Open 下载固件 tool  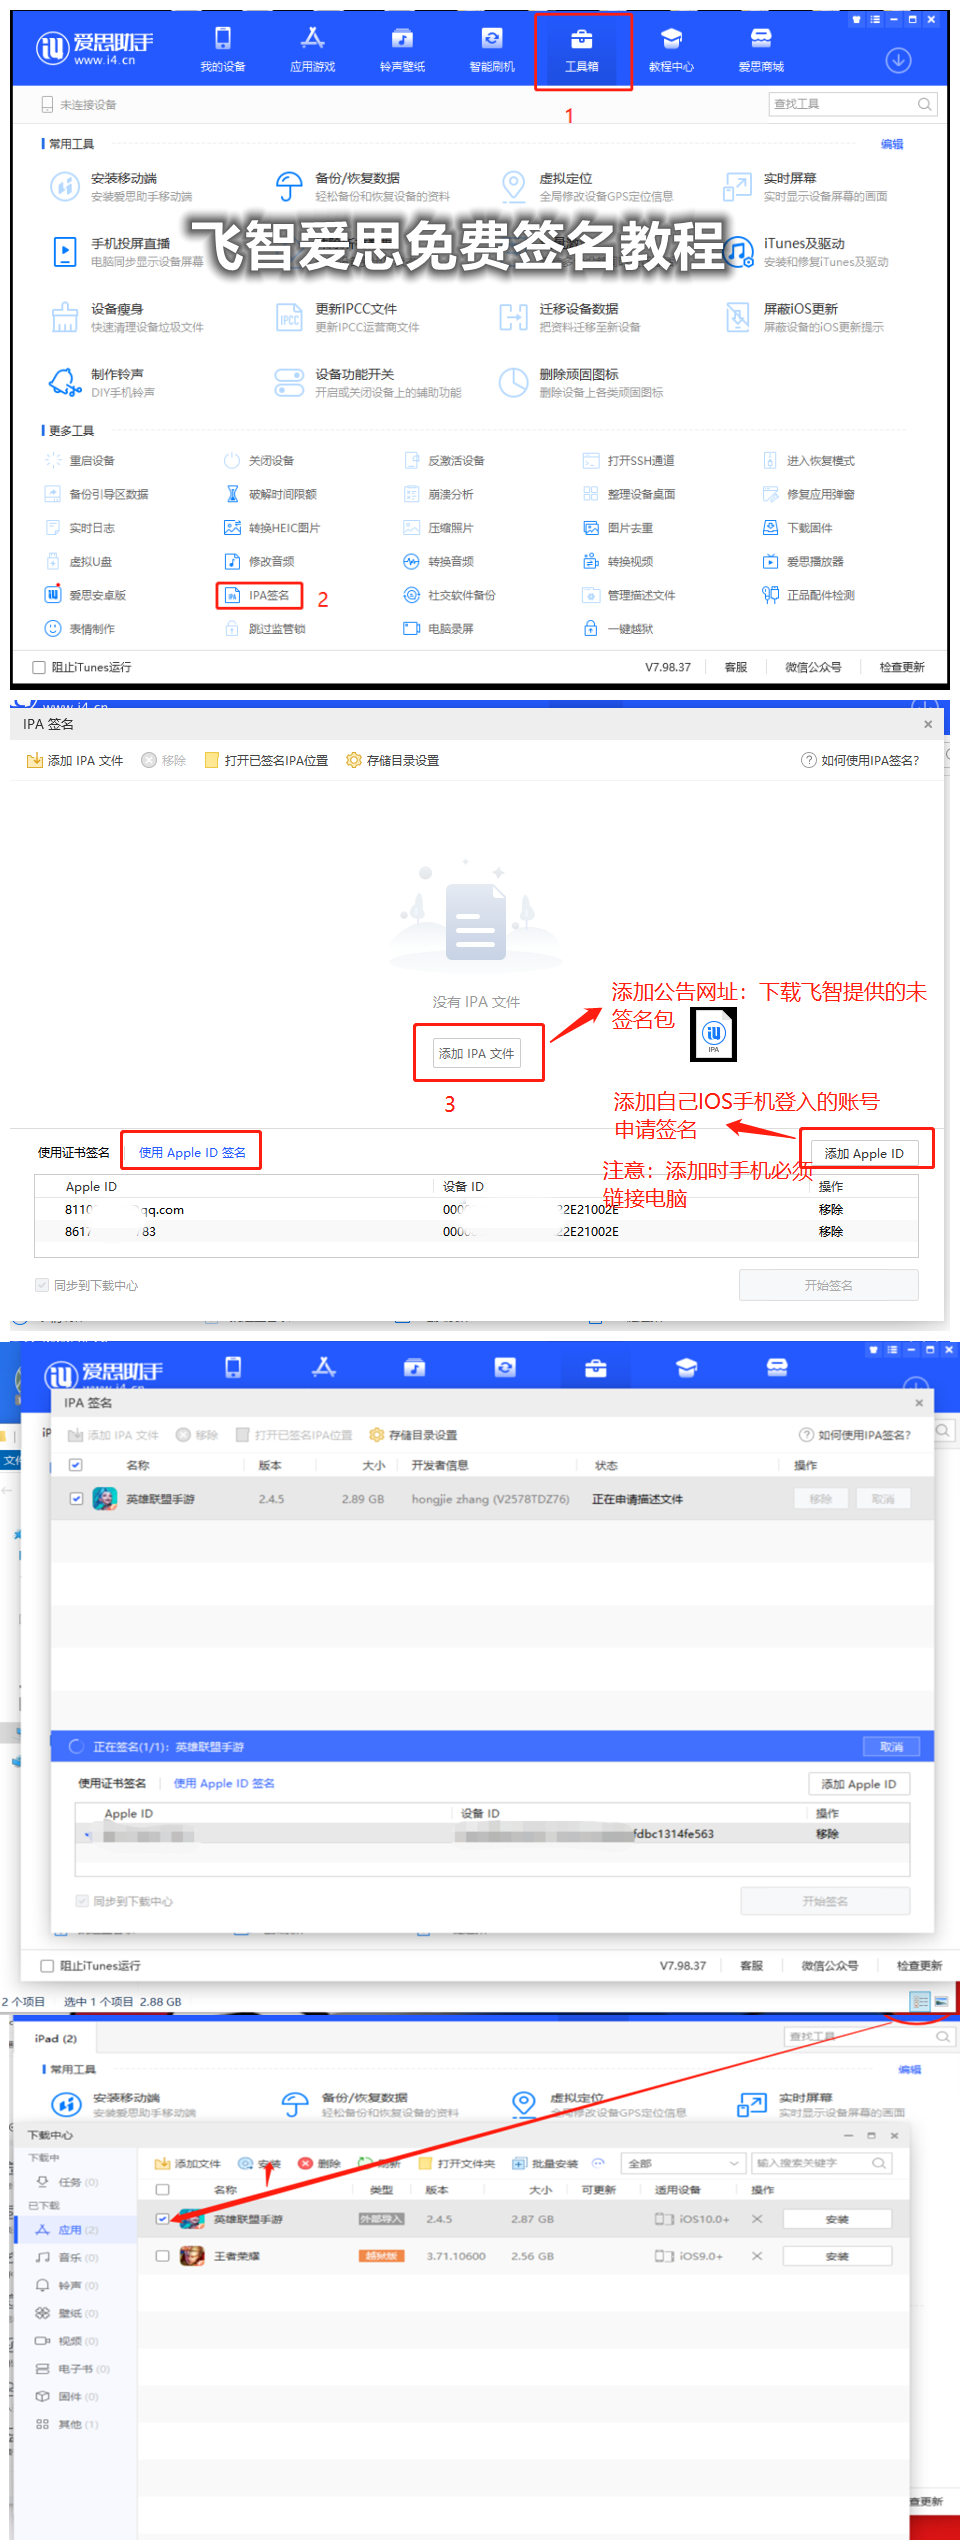[x=798, y=528]
